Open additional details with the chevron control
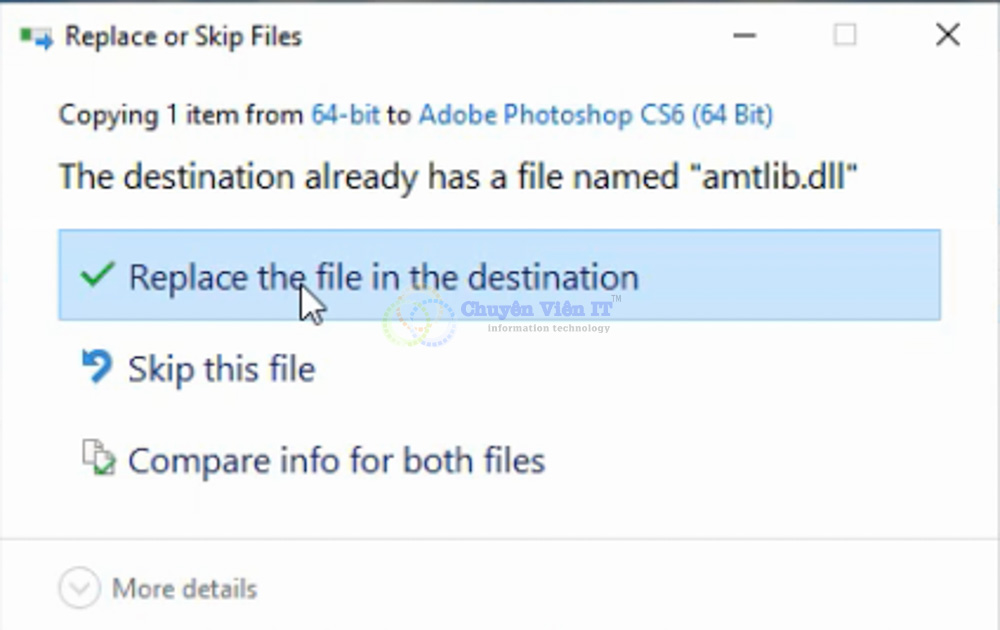 click(x=78, y=589)
